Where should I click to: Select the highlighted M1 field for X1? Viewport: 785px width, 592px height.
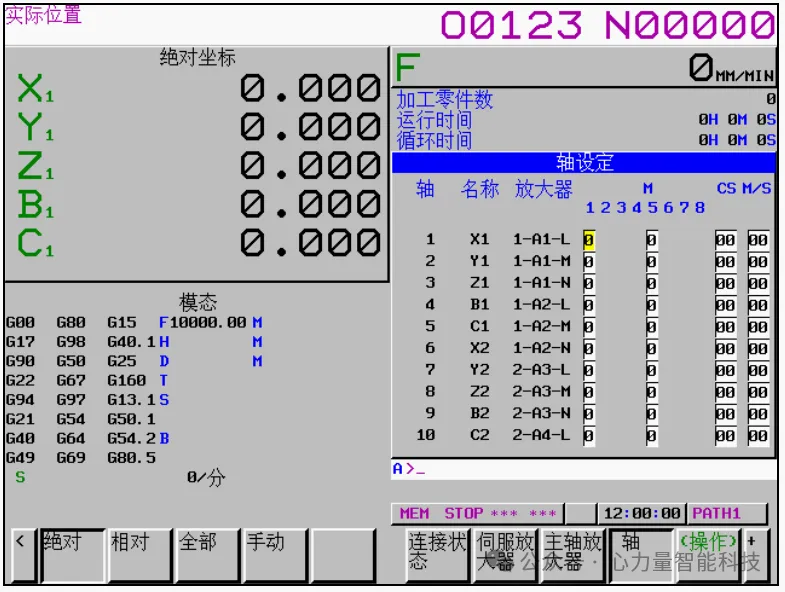(589, 240)
